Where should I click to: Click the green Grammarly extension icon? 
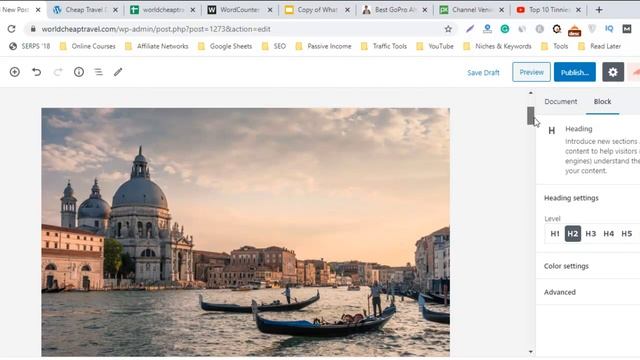tap(505, 29)
